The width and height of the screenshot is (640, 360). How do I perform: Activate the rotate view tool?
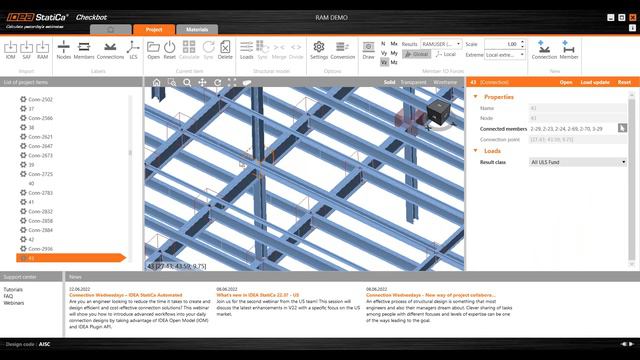coord(217,82)
